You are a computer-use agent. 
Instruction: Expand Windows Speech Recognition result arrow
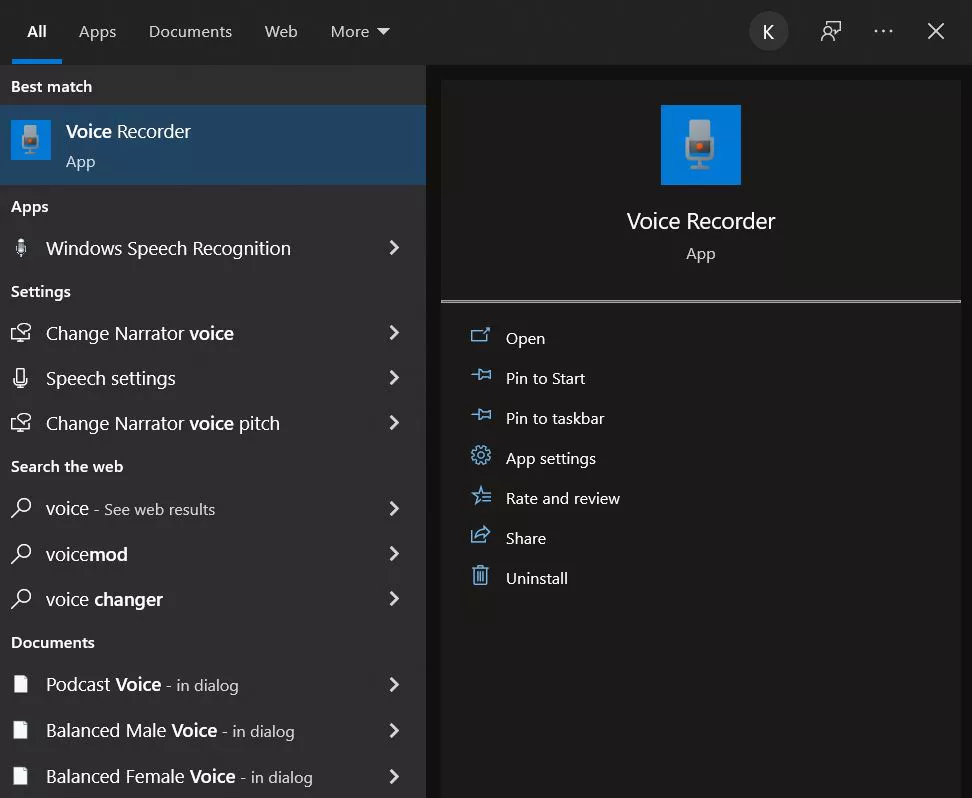click(394, 248)
